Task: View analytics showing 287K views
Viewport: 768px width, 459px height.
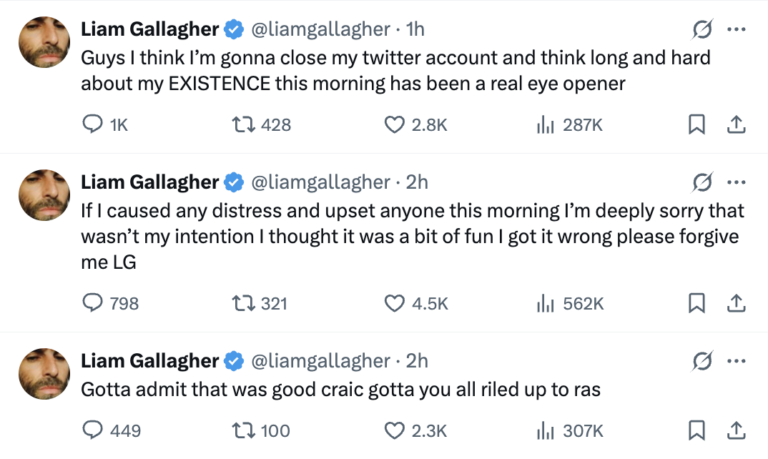Action: pyautogui.click(x=546, y=124)
